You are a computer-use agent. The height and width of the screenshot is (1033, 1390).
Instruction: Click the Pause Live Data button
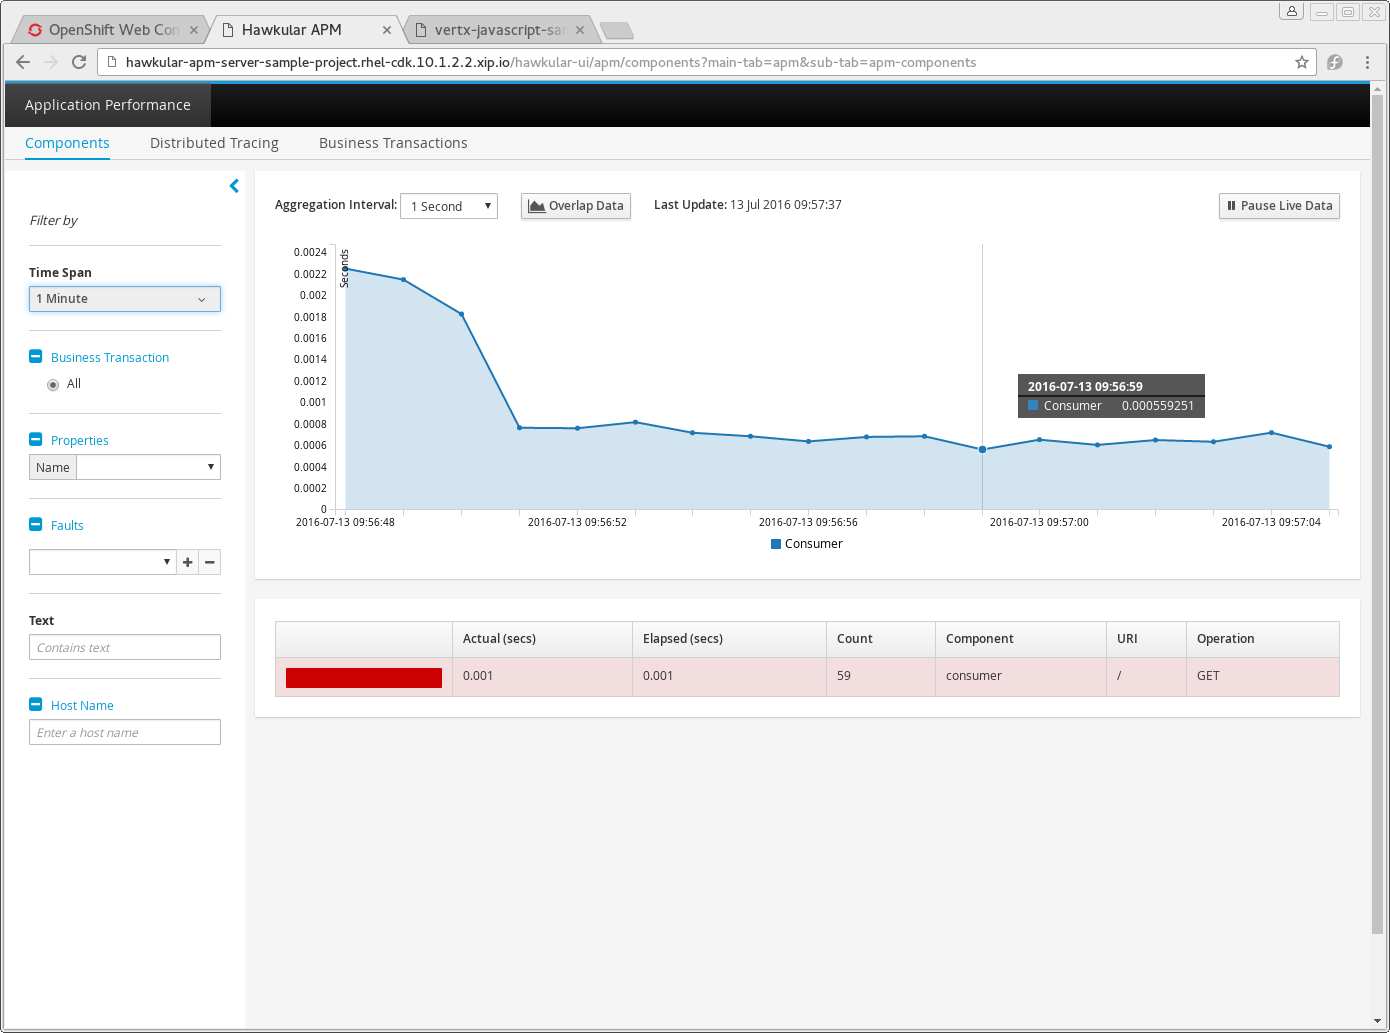click(x=1279, y=206)
